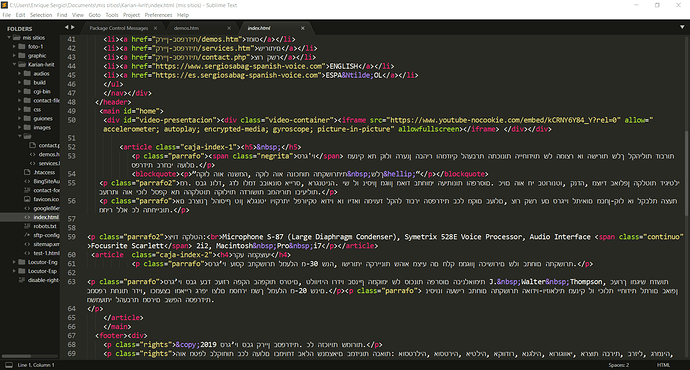Expand the cgi-bin folder arrow
The width and height of the screenshot is (690, 370).
[x=19, y=92]
